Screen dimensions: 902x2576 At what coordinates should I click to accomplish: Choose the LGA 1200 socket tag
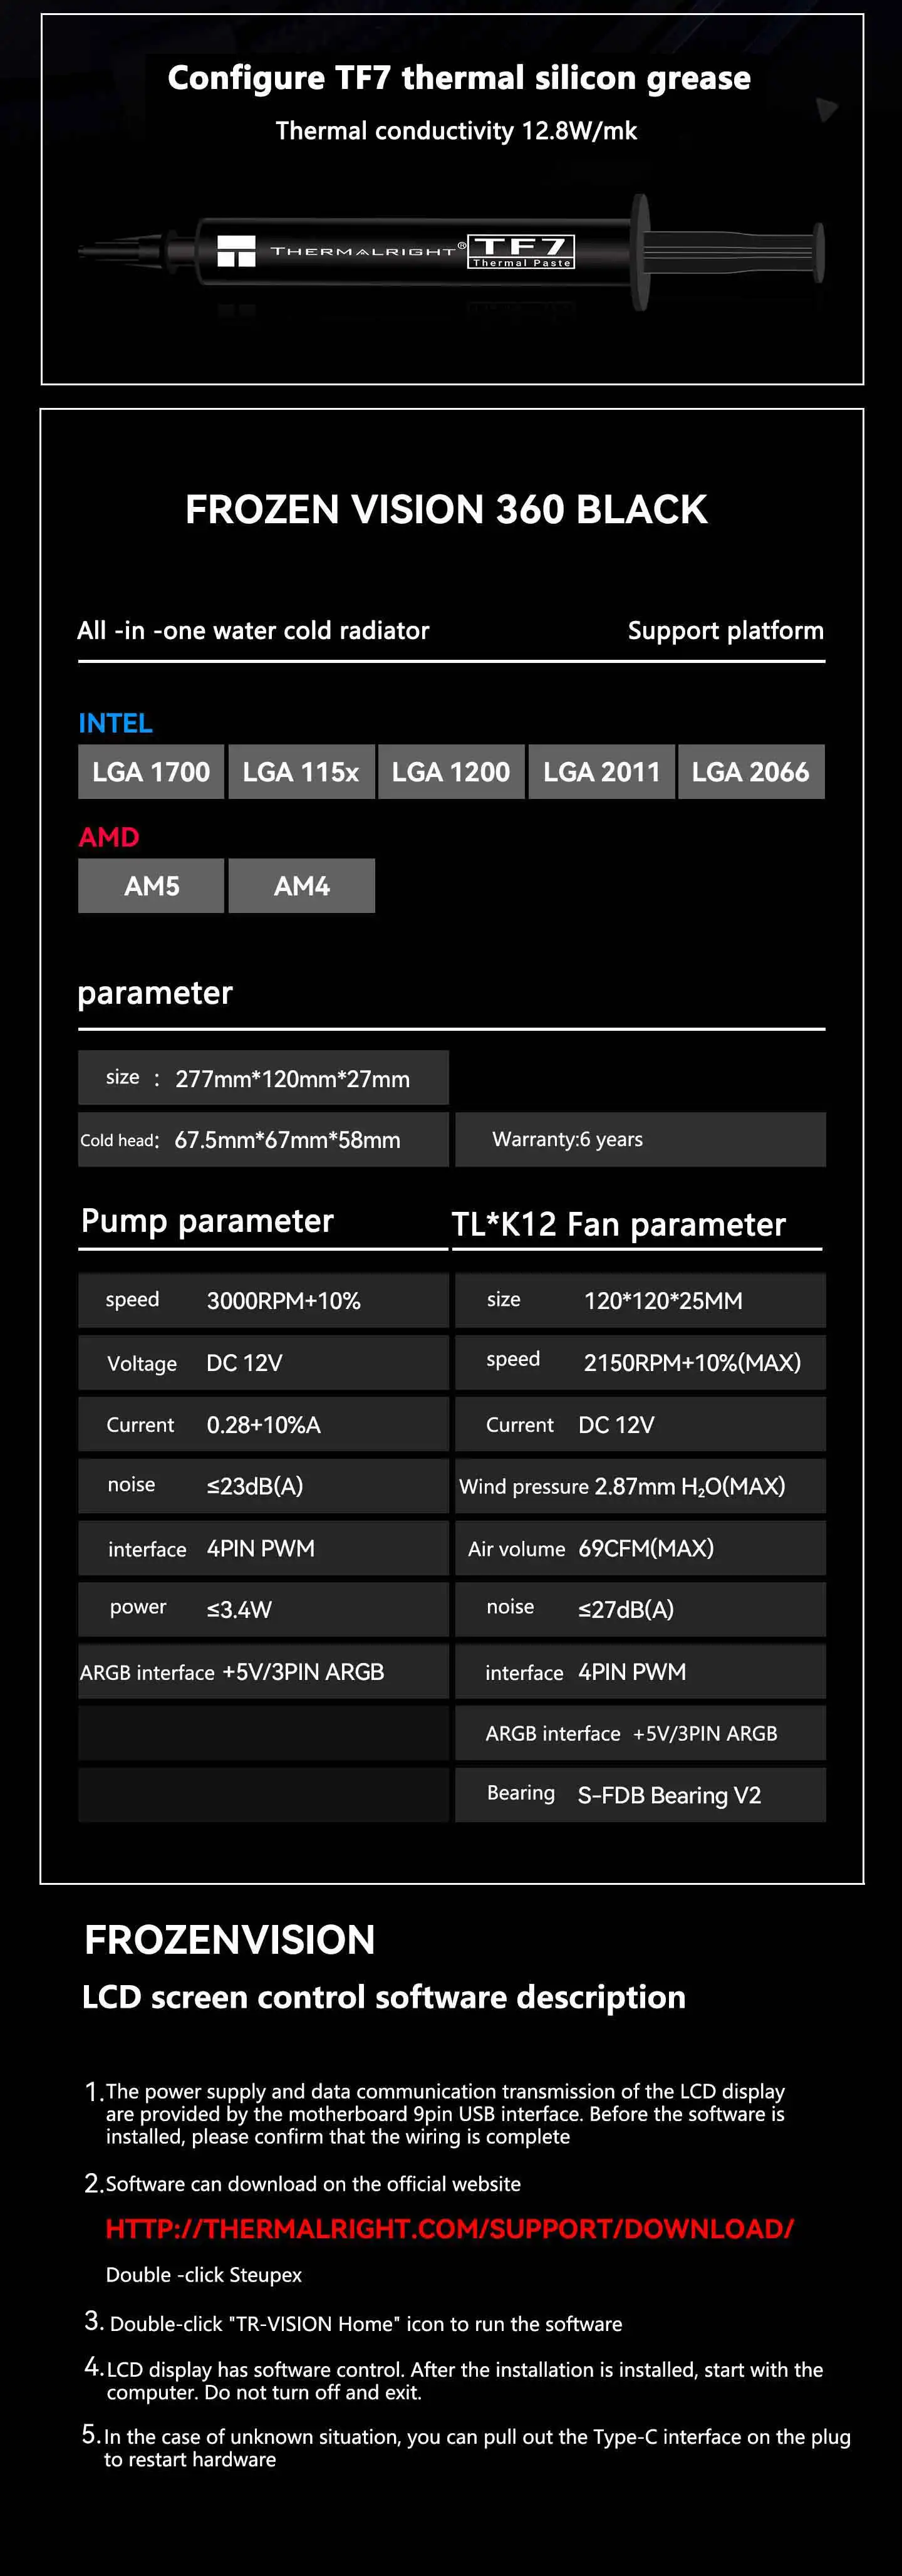pos(451,772)
